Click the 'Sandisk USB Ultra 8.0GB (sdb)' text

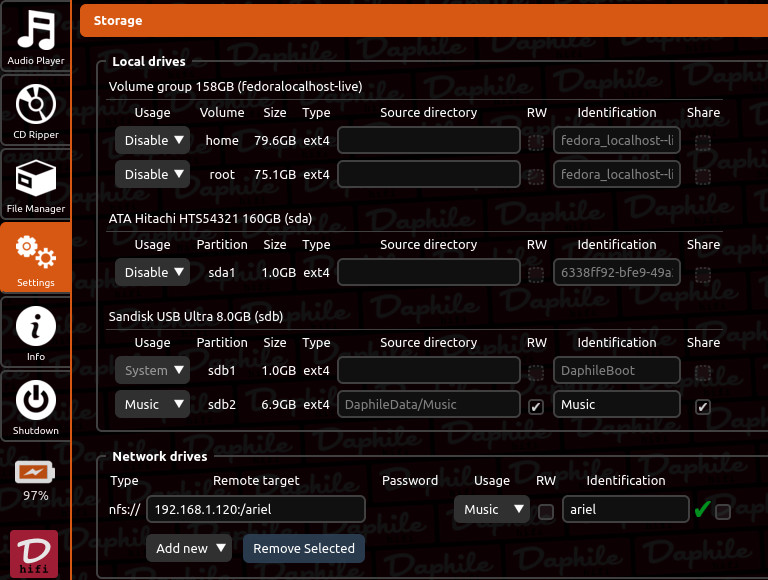click(196, 316)
